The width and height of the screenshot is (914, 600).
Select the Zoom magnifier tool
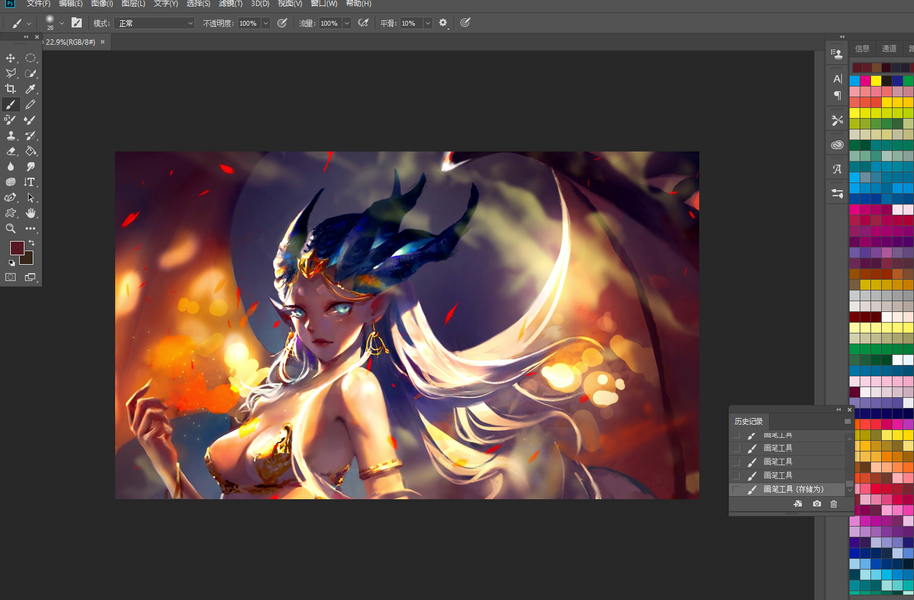coord(10,229)
